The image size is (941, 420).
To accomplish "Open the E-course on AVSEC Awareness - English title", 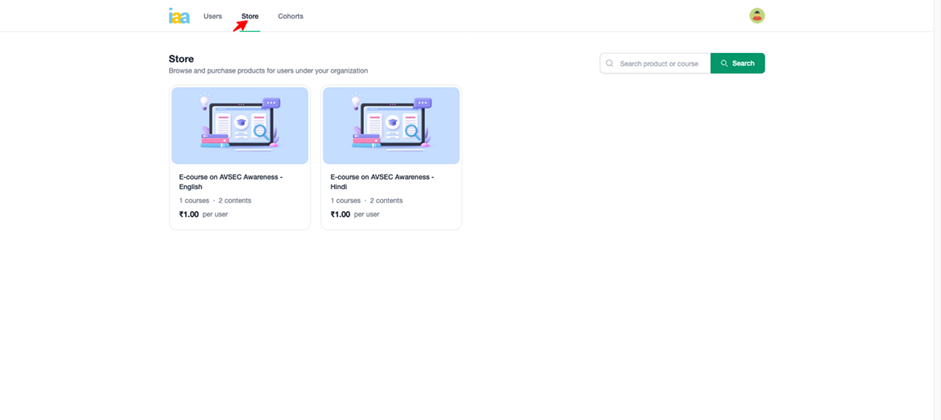I will pos(230,181).
